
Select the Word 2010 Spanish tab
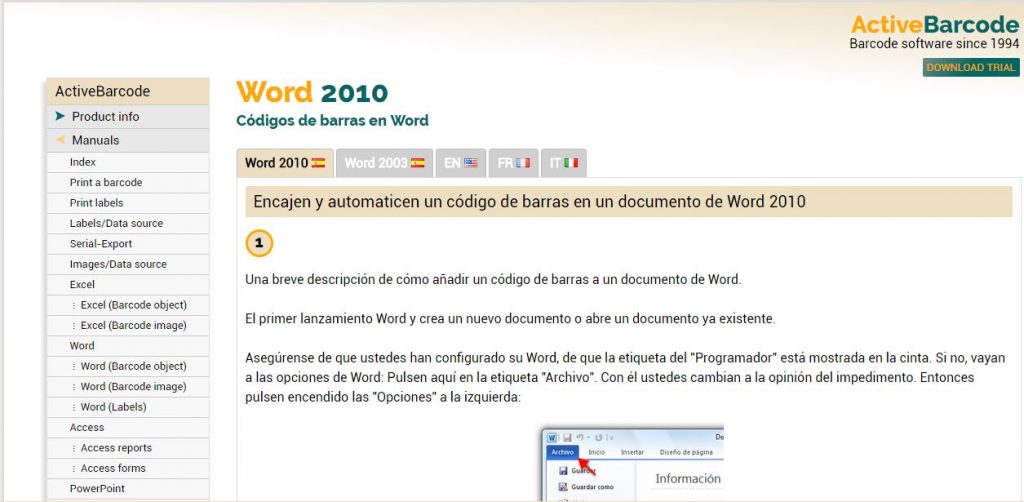tap(285, 163)
